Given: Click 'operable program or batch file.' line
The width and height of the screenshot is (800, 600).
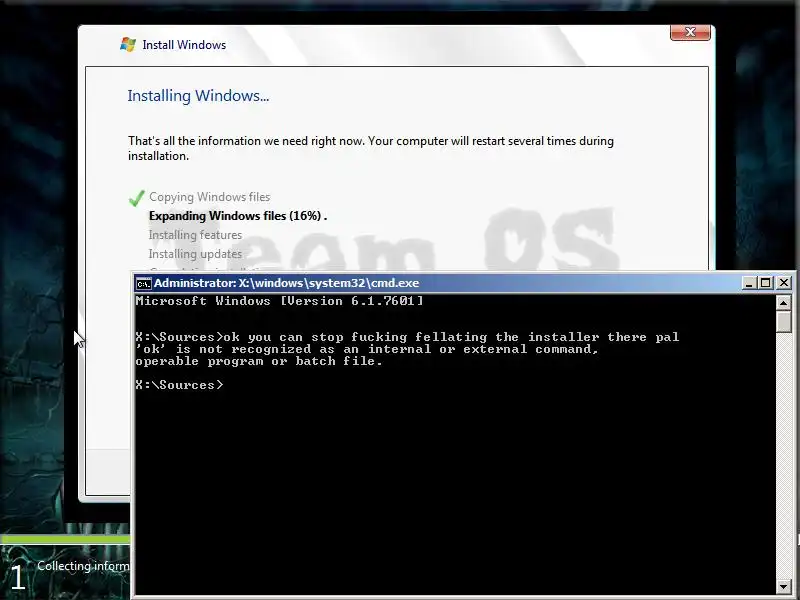Looking at the screenshot, I should (x=259, y=361).
